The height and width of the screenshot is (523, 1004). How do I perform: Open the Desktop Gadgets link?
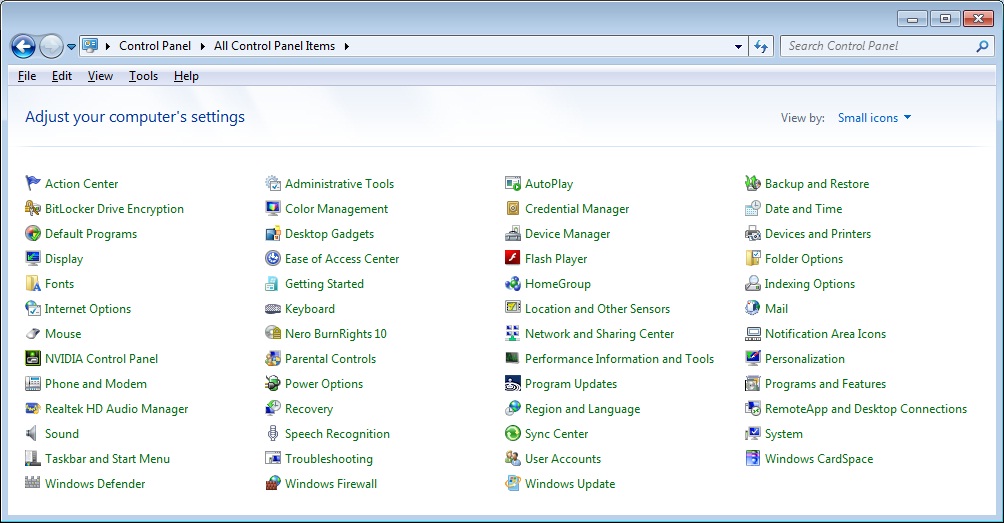(329, 234)
